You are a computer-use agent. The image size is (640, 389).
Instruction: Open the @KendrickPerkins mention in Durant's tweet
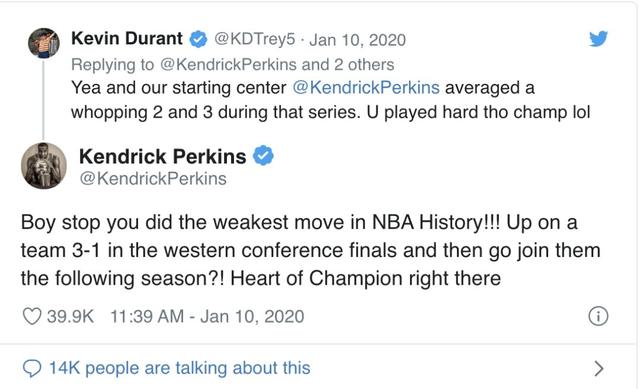click(366, 88)
